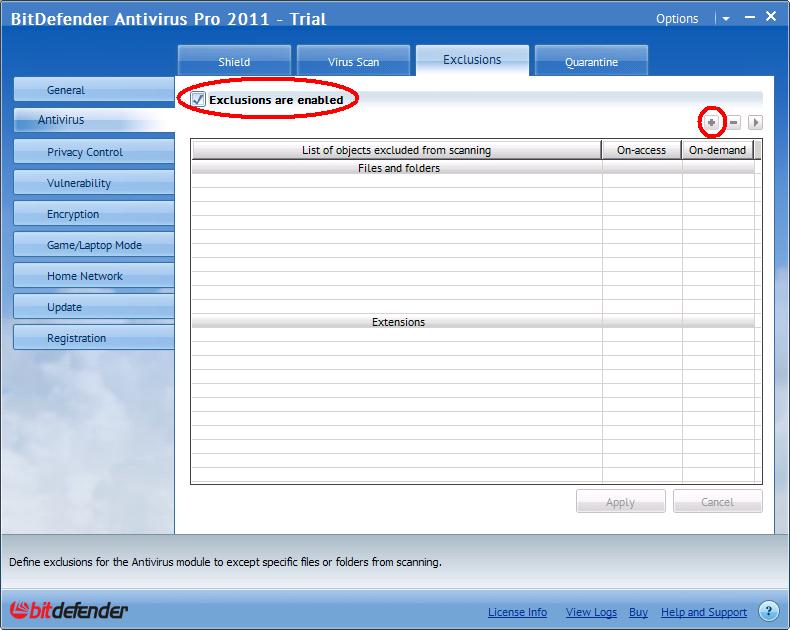The width and height of the screenshot is (790, 630).
Task: Click the right-arrow icon beside minus button
Action: (755, 122)
